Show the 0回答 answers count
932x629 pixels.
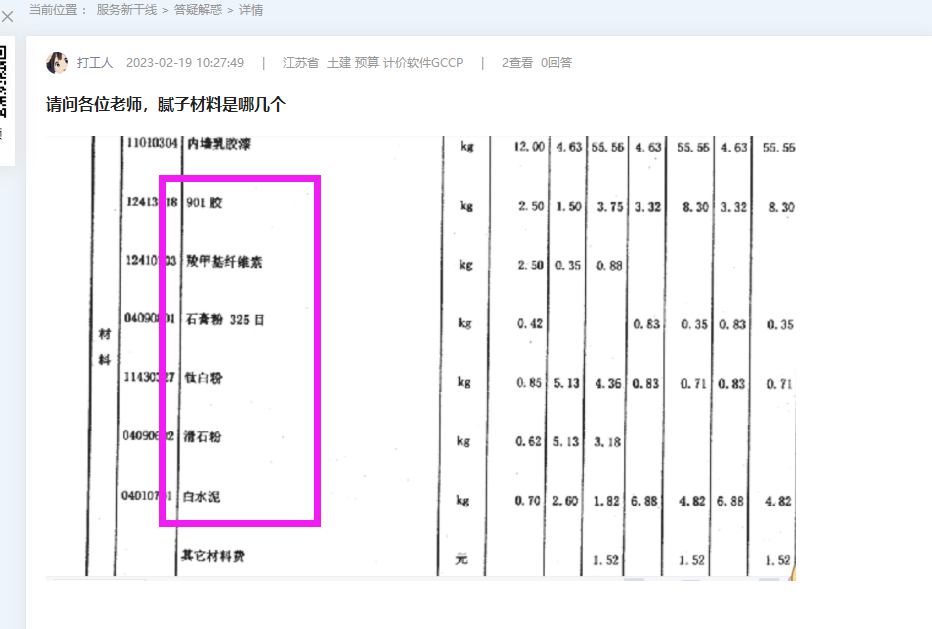[556, 62]
